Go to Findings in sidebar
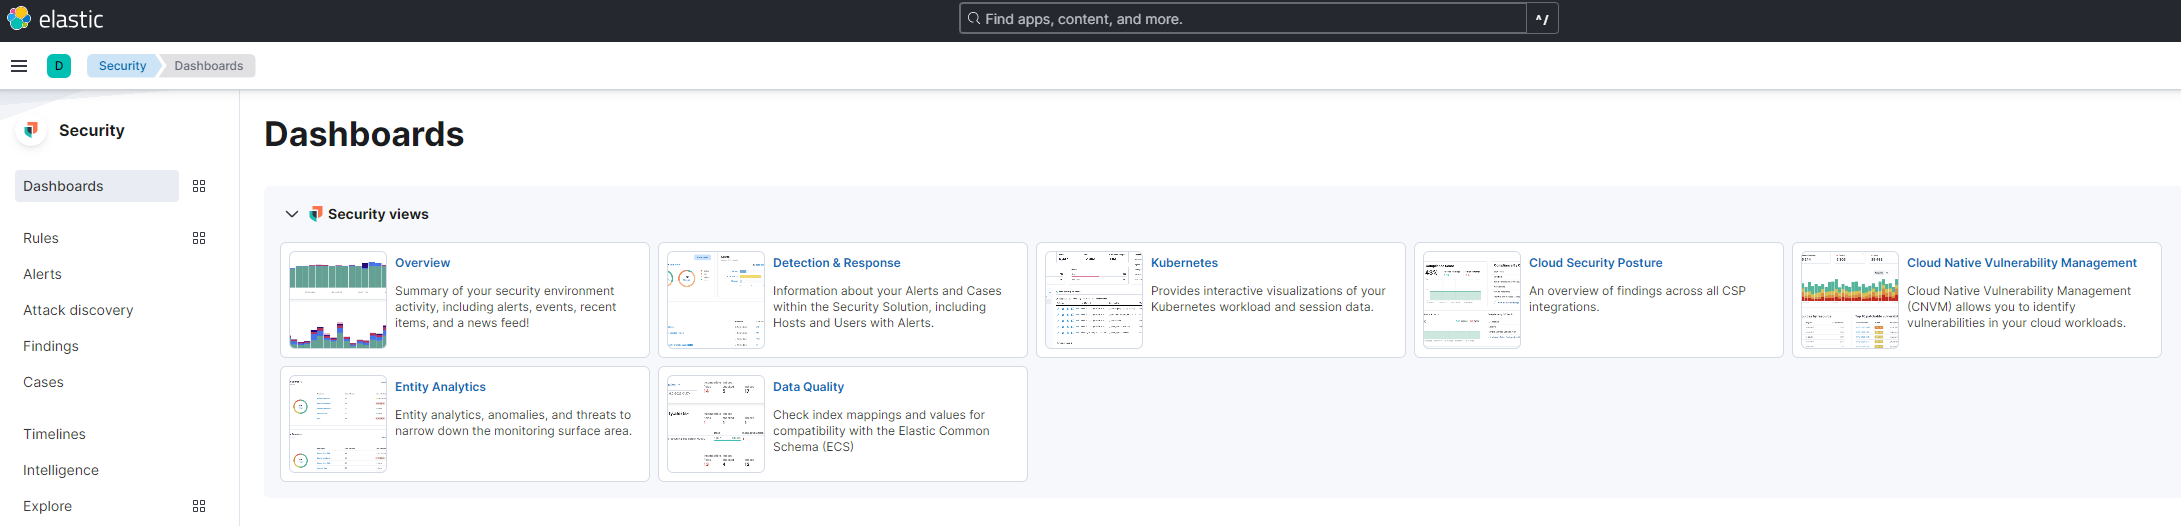 [51, 346]
